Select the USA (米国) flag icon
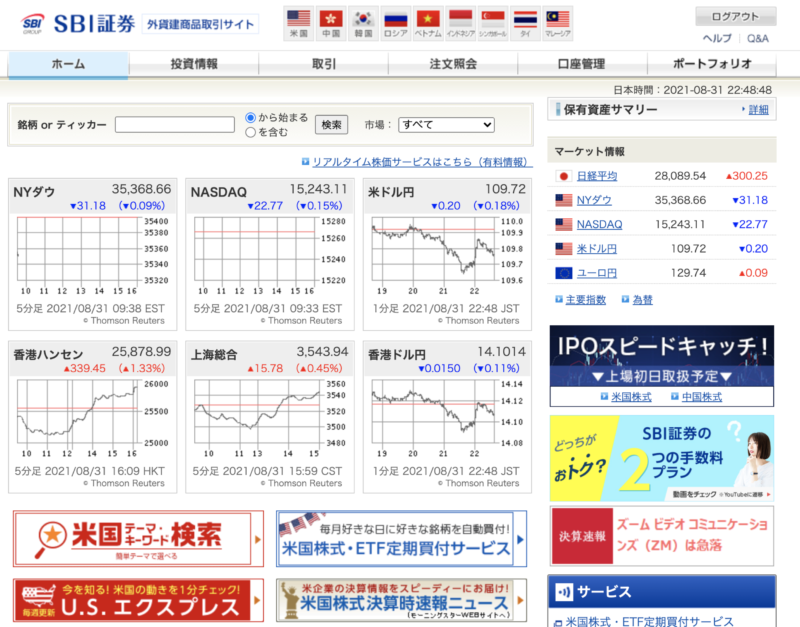The width and height of the screenshot is (800, 627). pyautogui.click(x=298, y=23)
